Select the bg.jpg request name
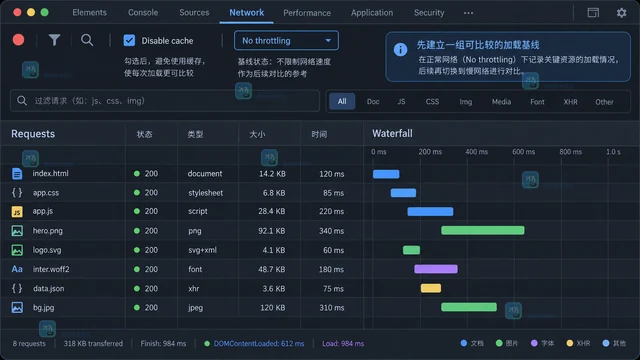The image size is (640, 360). (43, 307)
